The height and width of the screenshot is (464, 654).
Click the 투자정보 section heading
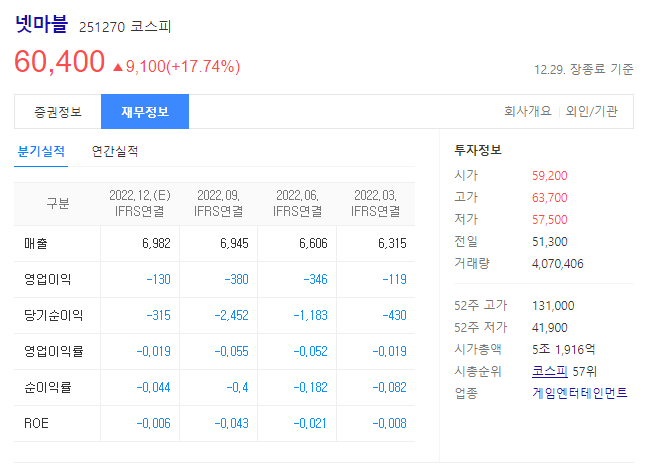pyautogui.click(x=478, y=150)
